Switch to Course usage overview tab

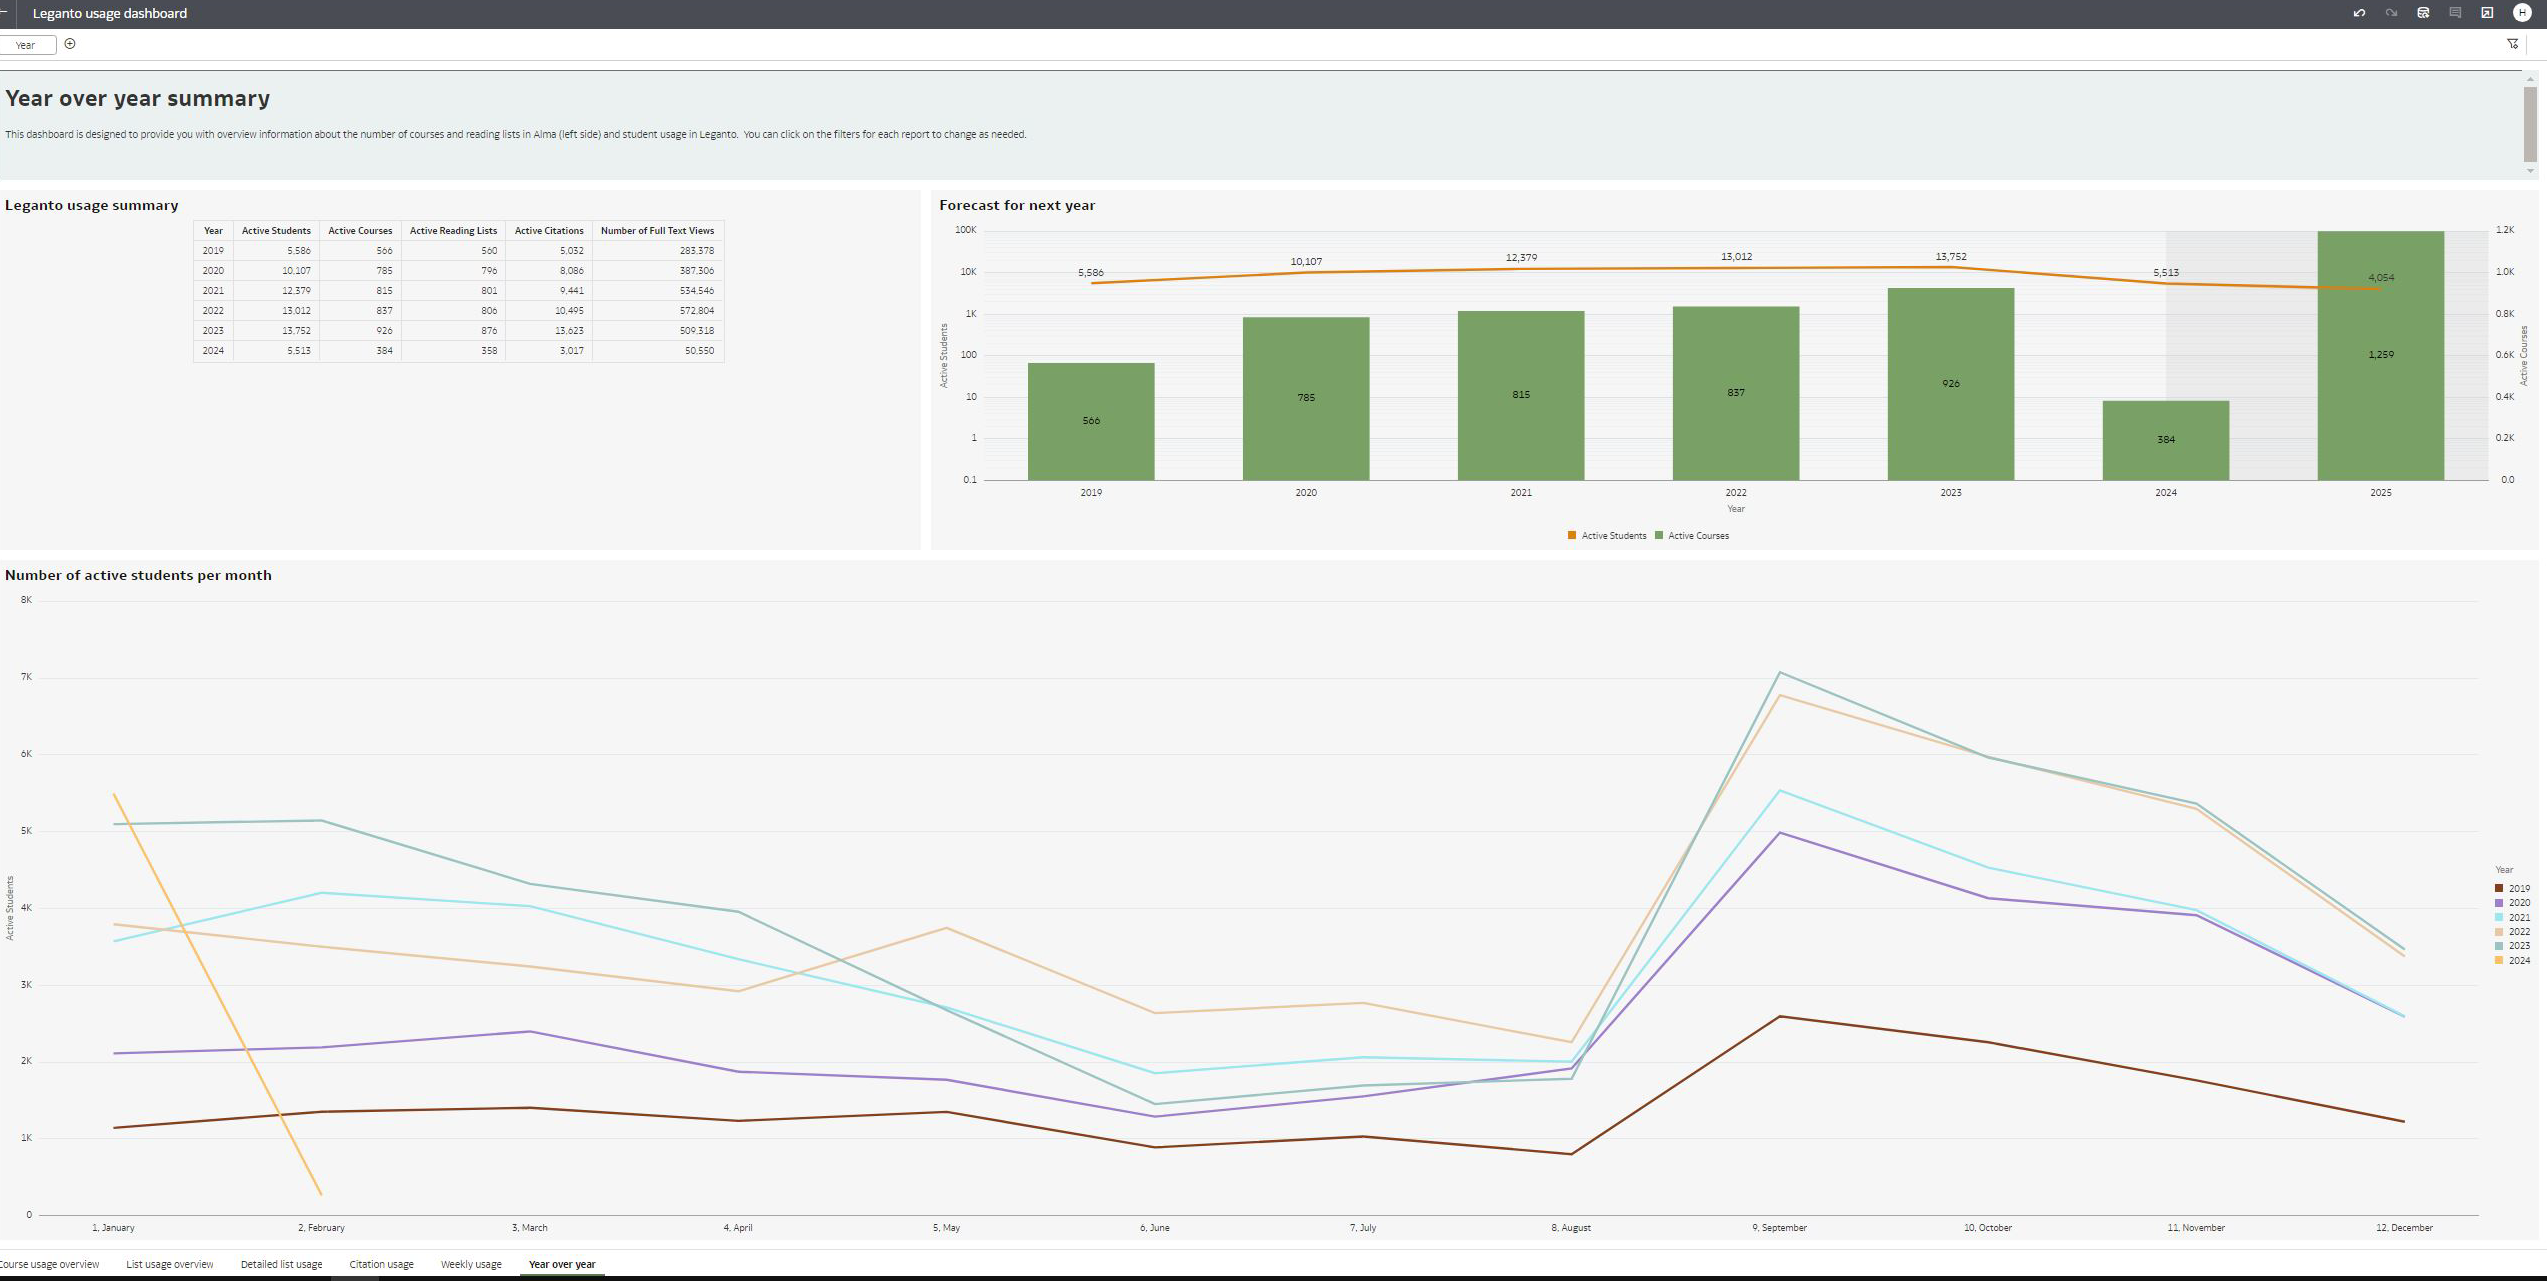[49, 1264]
